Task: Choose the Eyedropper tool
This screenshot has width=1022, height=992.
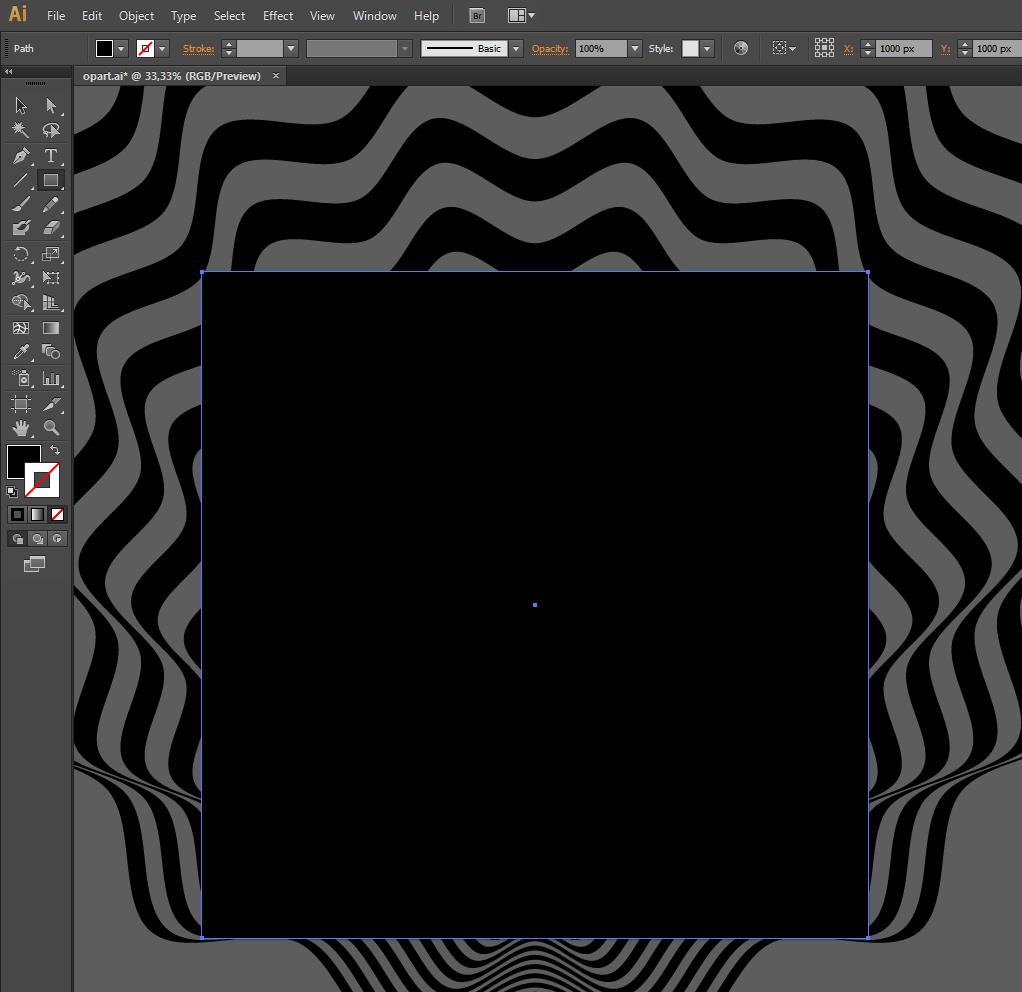Action: point(21,353)
